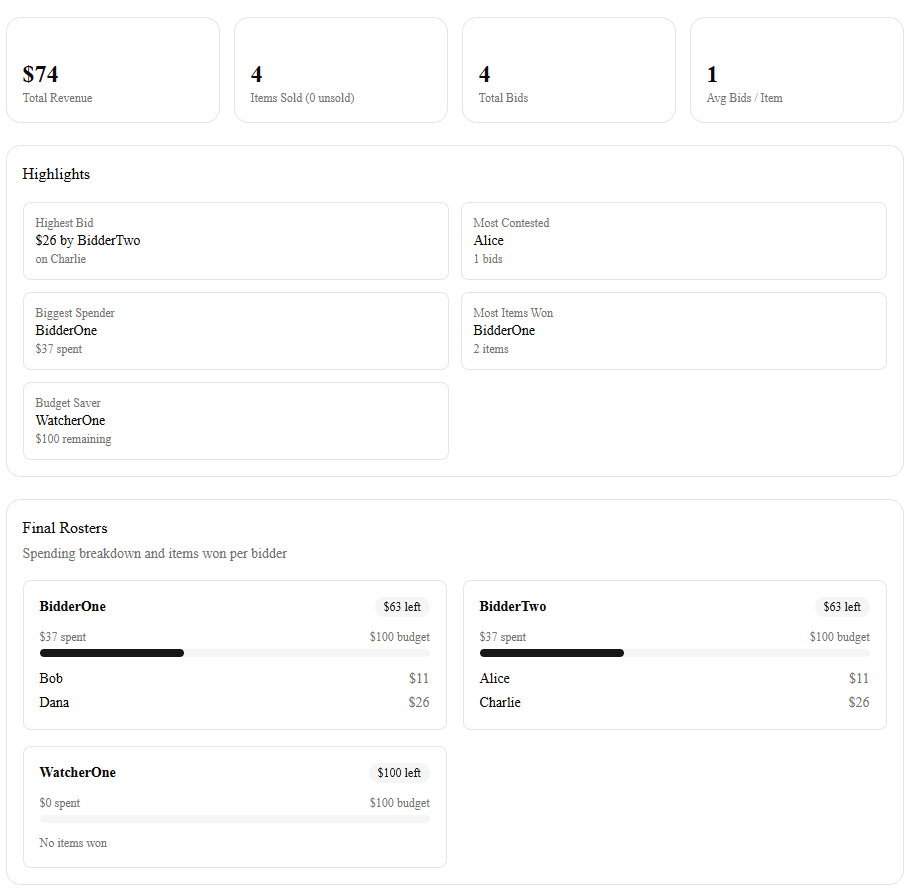Viewport: 919px width, 895px height.
Task: Click the $100 left badge on WatcherOne
Action: point(399,772)
